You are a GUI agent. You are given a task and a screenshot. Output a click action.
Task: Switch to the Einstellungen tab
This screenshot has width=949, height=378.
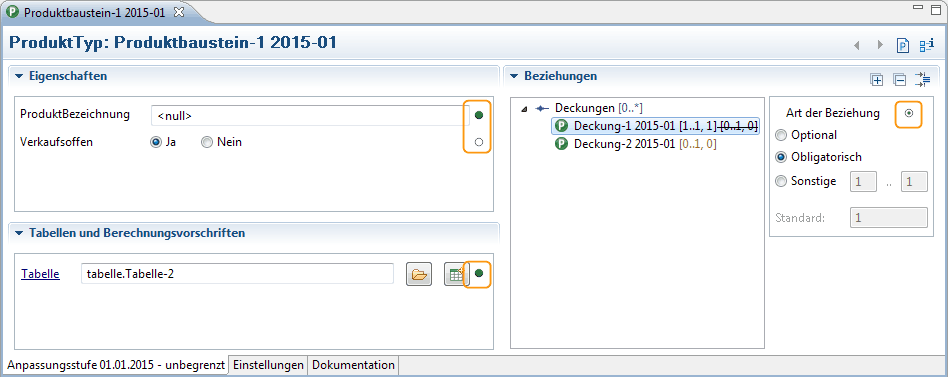268,365
